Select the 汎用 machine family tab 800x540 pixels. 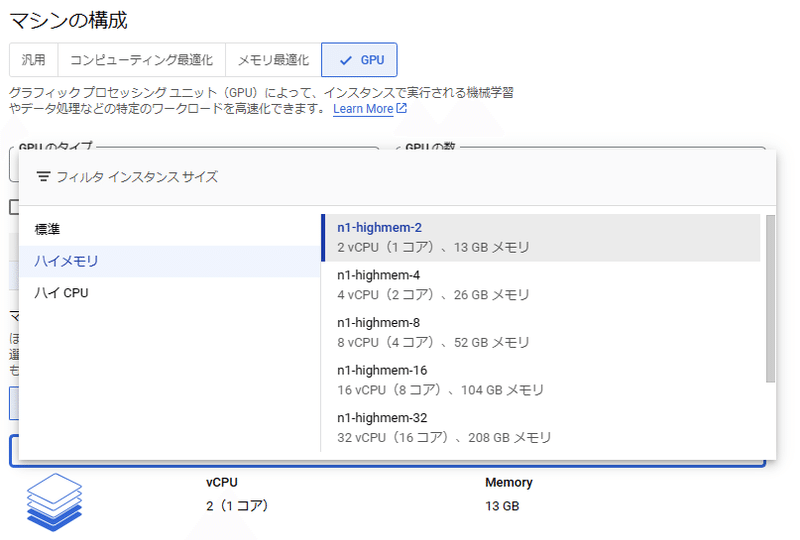click(34, 60)
